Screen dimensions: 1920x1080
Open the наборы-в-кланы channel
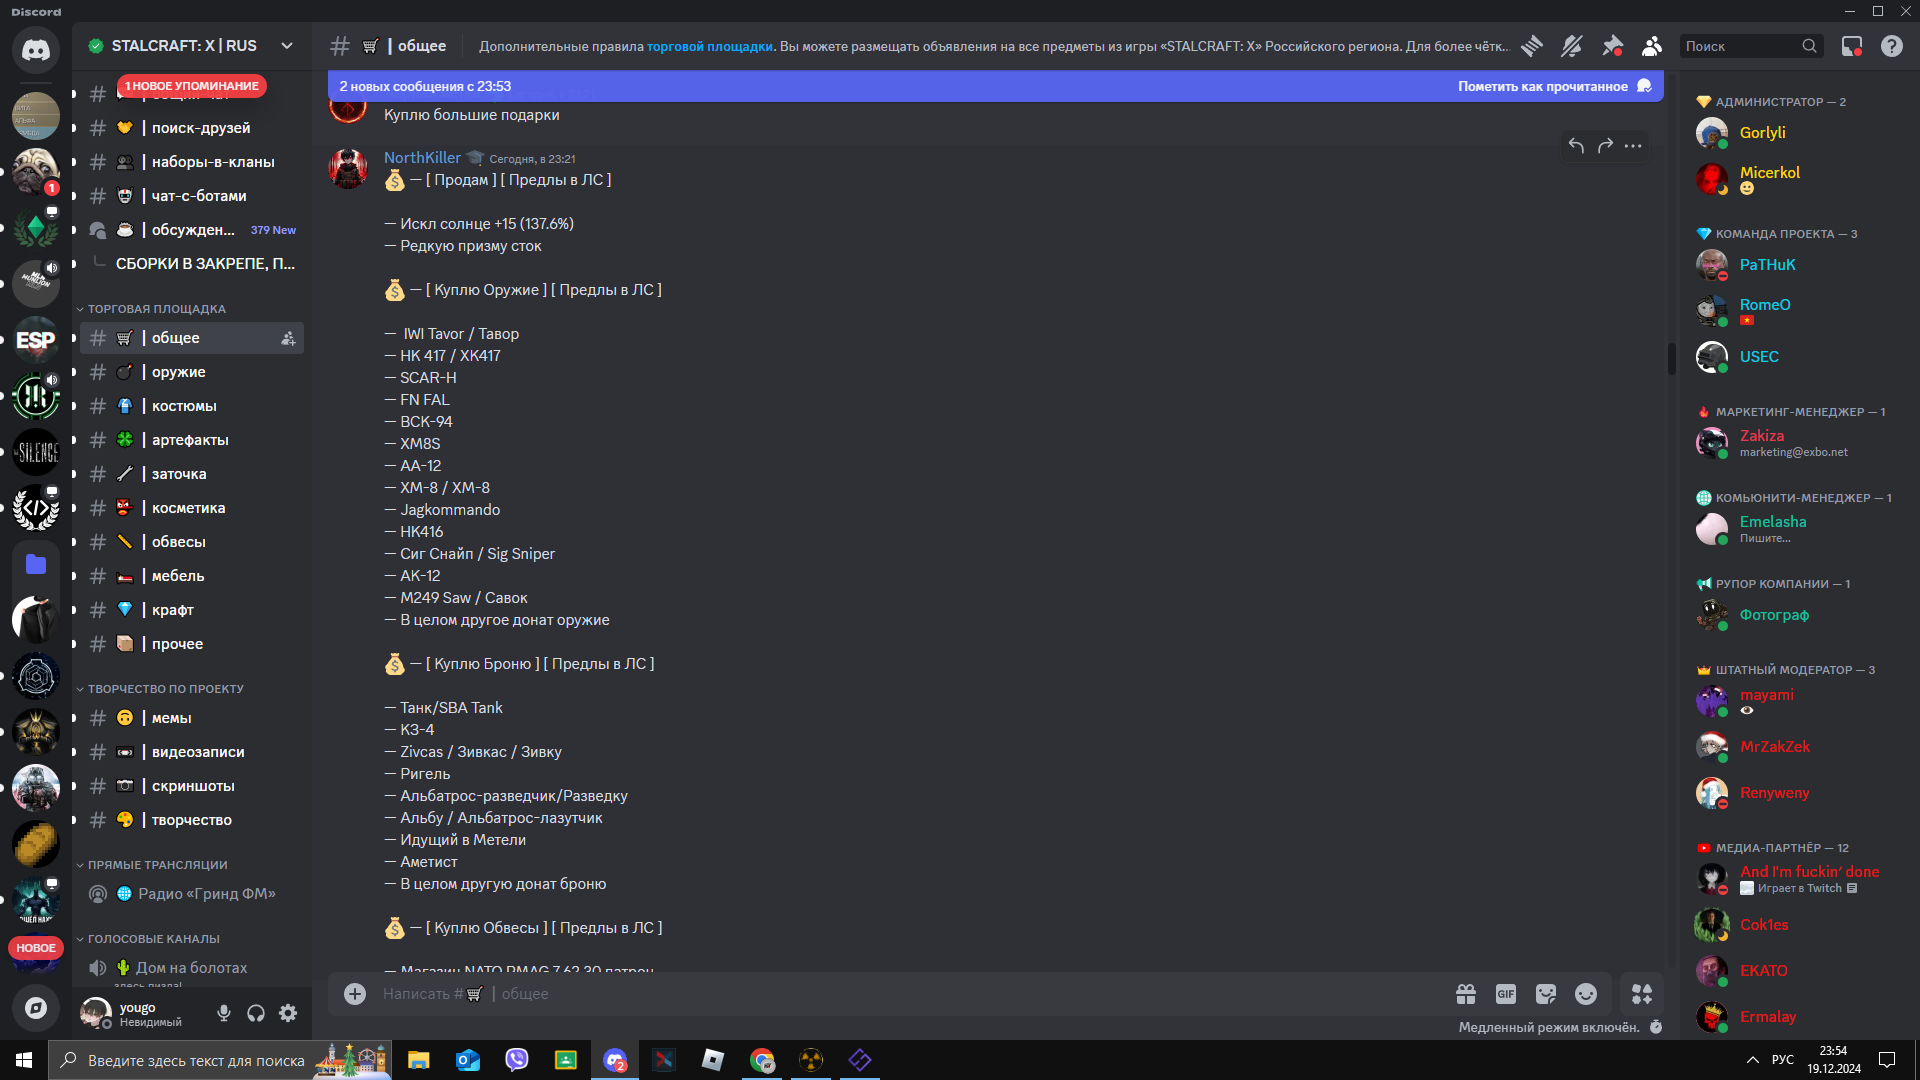pos(192,162)
